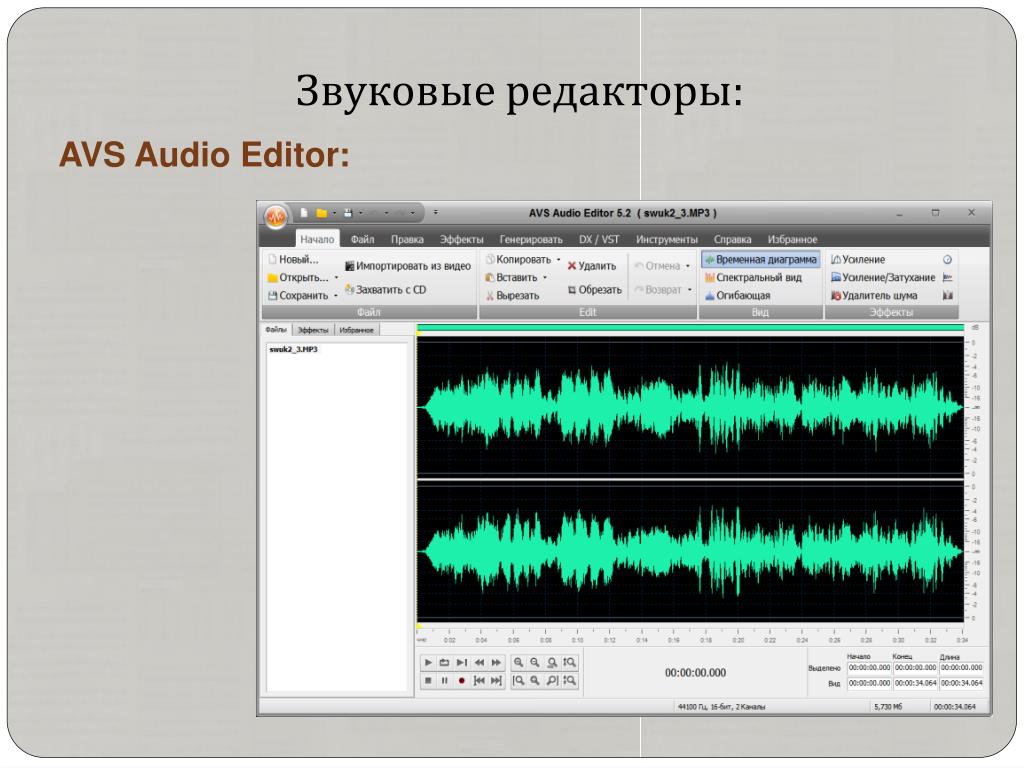Click the horizontal zoom out magnifier
Image resolution: width=1024 pixels, height=768 pixels.
pos(536,662)
